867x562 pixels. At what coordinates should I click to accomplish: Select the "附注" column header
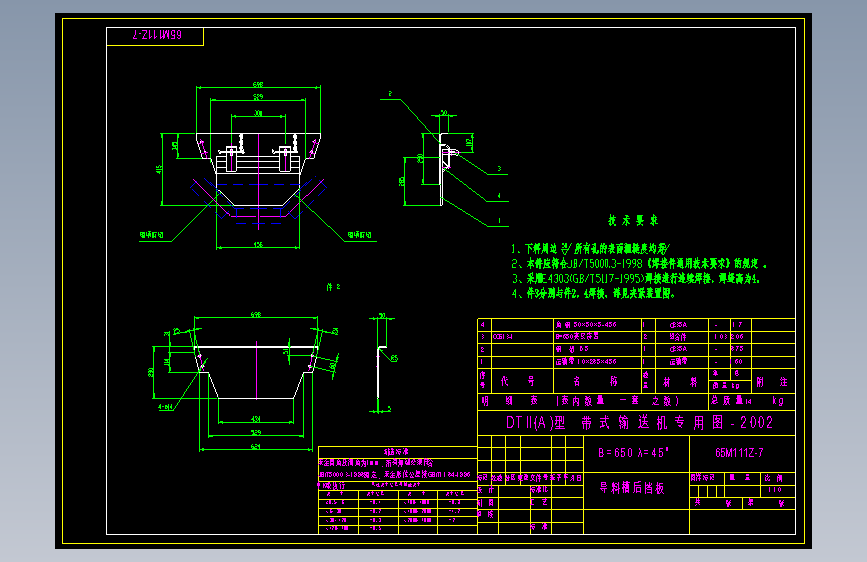(772, 382)
